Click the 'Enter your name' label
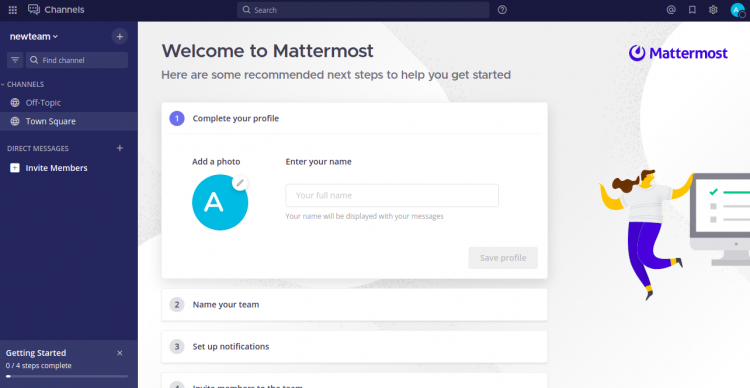 click(x=319, y=162)
